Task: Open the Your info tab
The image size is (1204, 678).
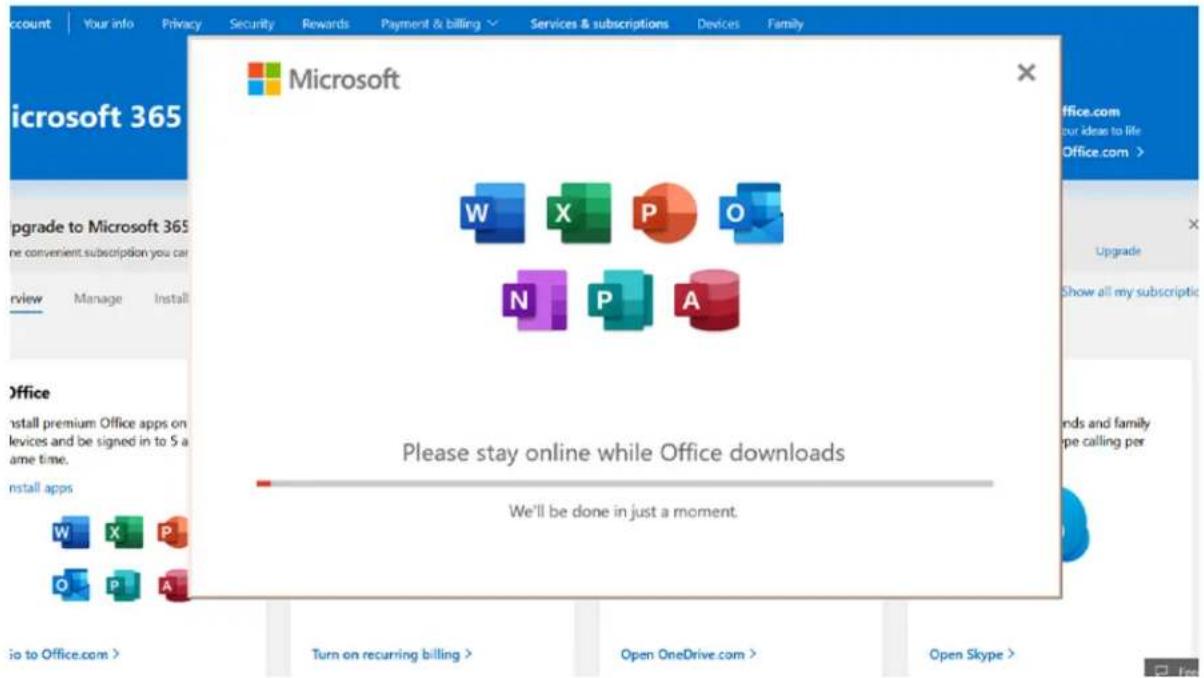Action: coord(109,24)
